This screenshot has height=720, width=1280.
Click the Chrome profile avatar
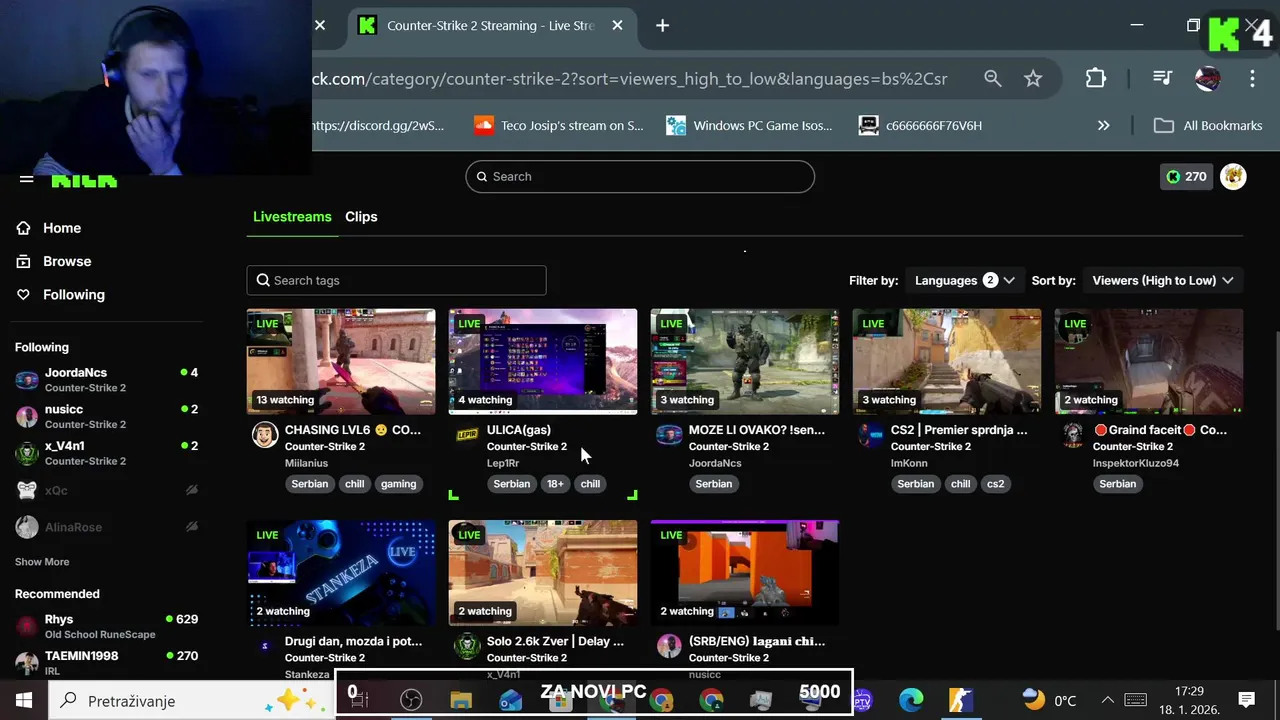tap(1208, 78)
